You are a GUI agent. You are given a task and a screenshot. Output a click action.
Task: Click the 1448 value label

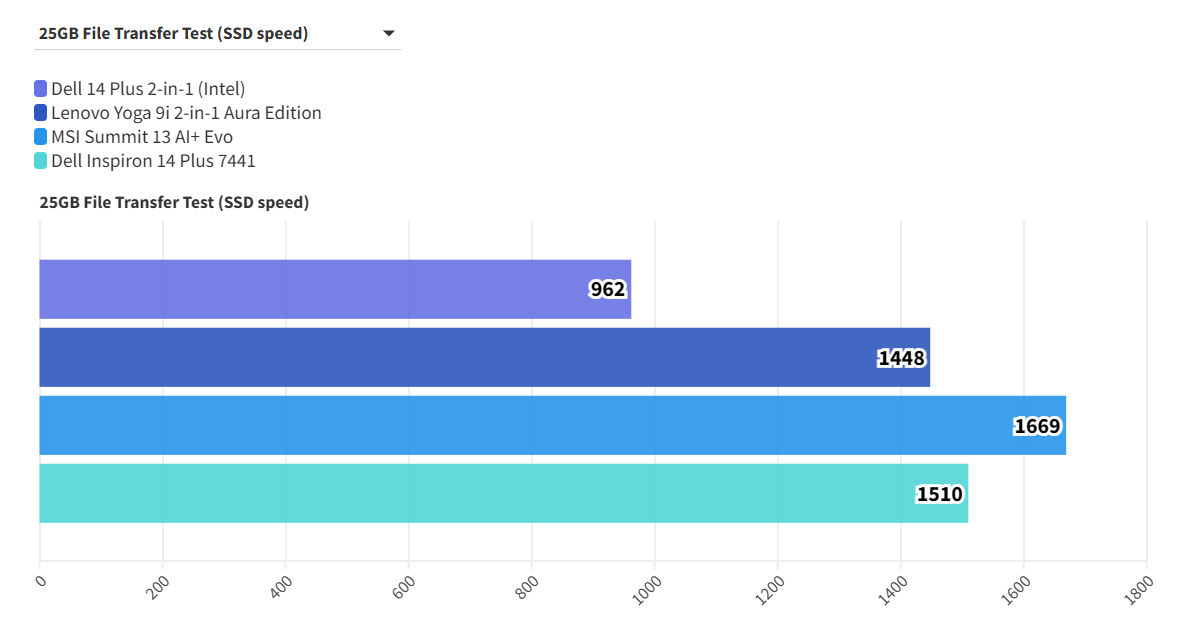click(901, 358)
